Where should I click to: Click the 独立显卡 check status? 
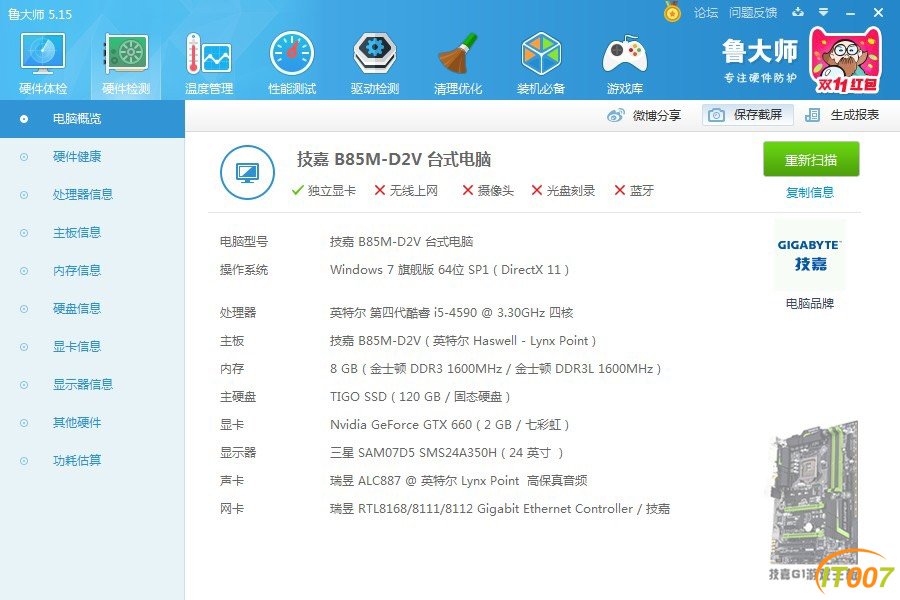tap(324, 191)
